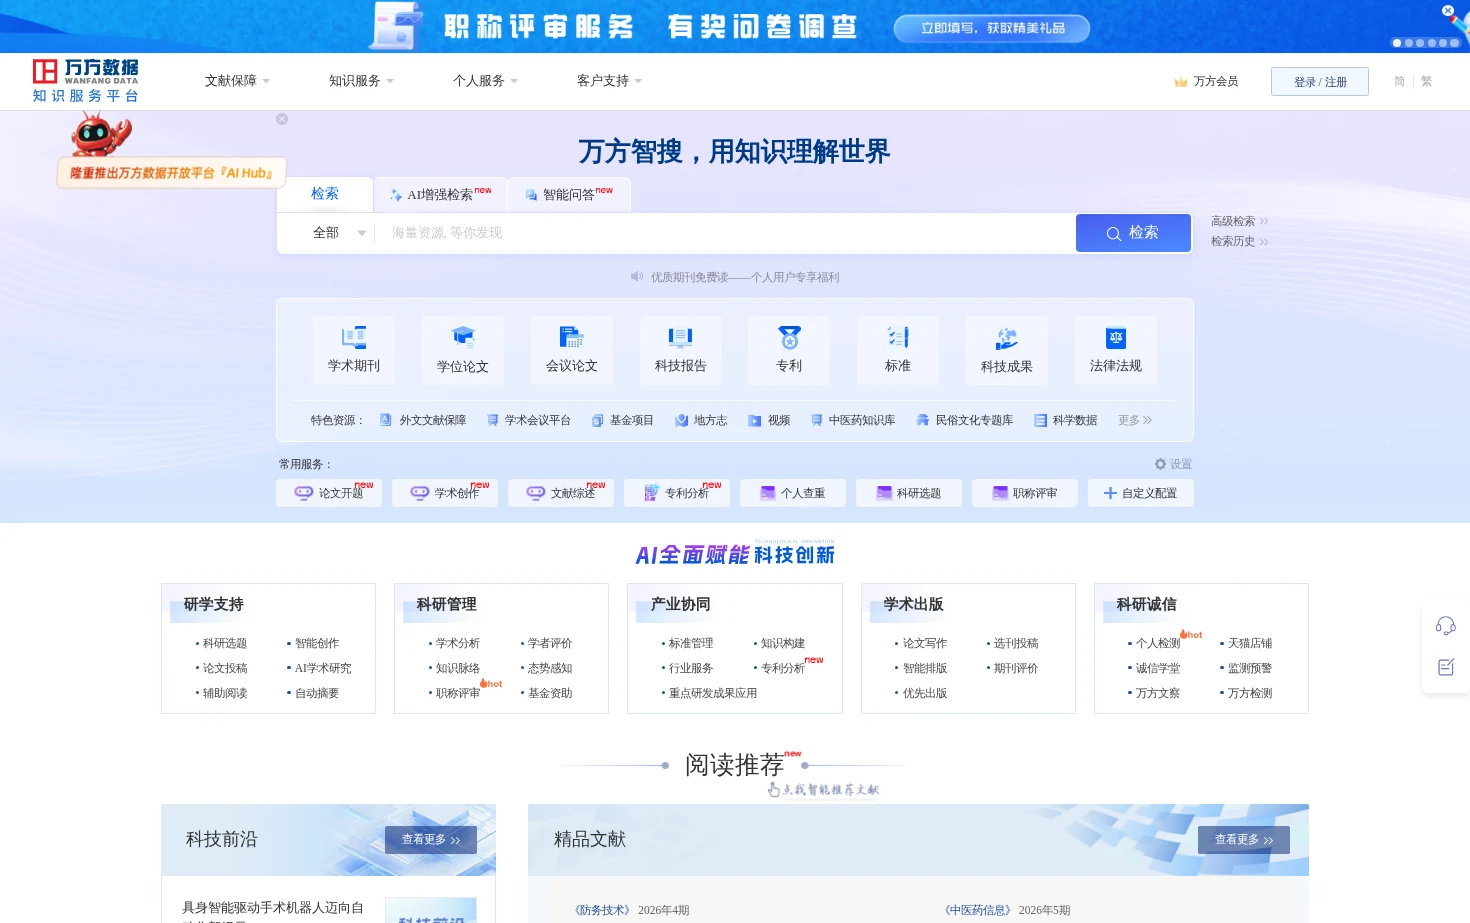Select the first banner carousel dot
Image resolution: width=1470 pixels, height=923 pixels.
pyautogui.click(x=1397, y=43)
